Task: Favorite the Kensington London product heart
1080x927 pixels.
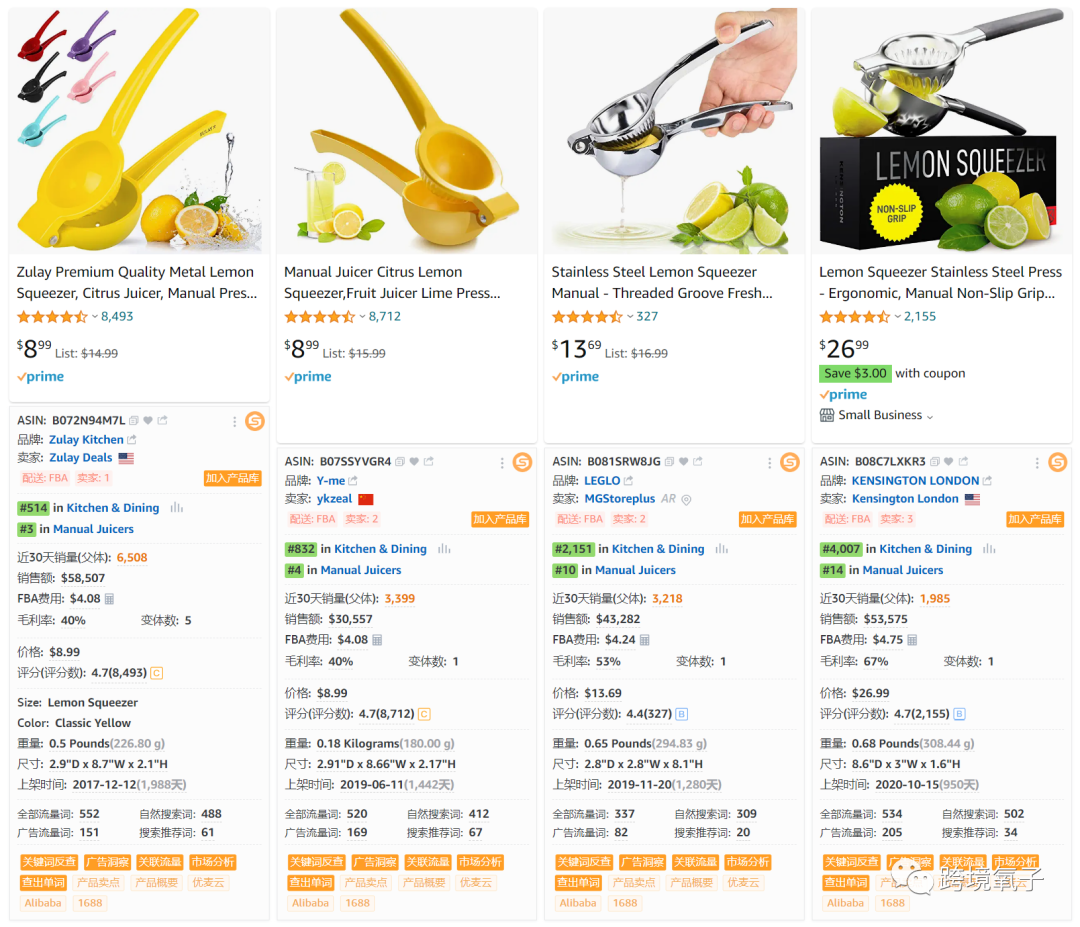Action: pyautogui.click(x=948, y=461)
